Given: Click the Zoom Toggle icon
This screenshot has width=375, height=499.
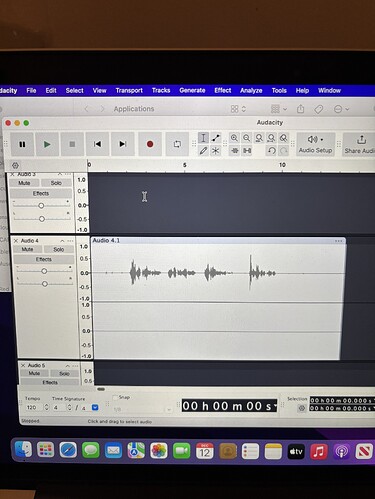Looking at the screenshot, I should [x=283, y=138].
